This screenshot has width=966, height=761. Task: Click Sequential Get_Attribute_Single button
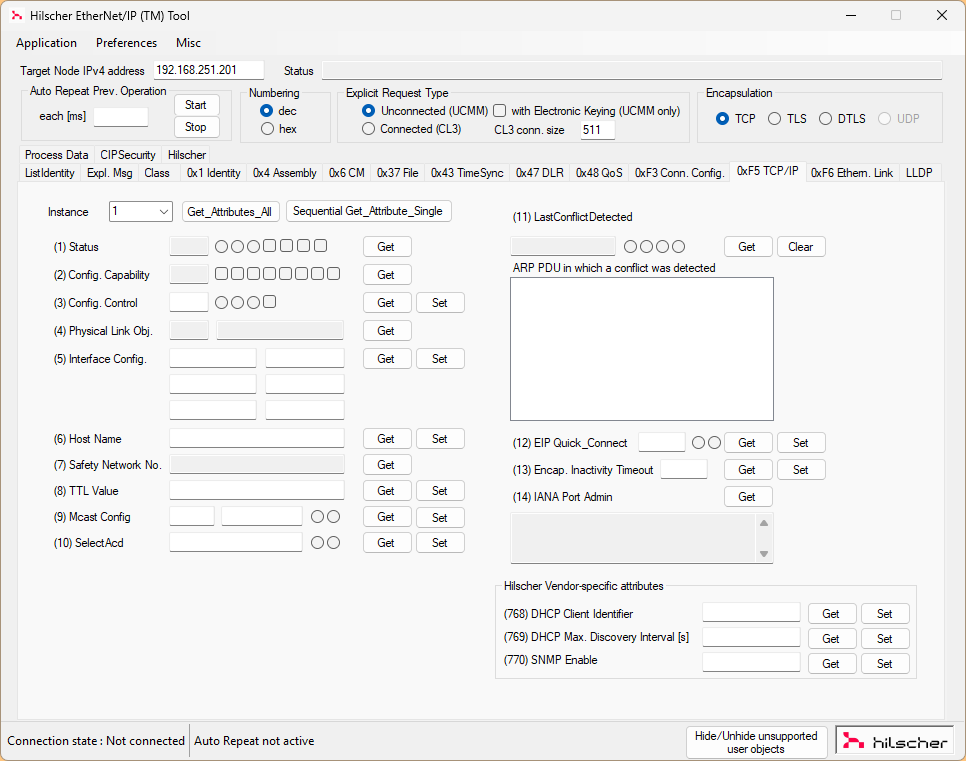click(368, 211)
